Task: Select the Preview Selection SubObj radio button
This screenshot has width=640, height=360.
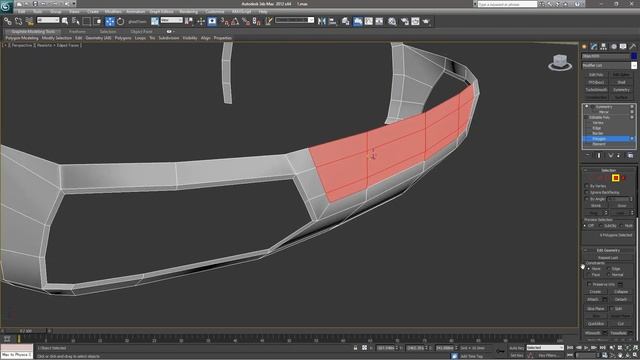Action: (600, 226)
